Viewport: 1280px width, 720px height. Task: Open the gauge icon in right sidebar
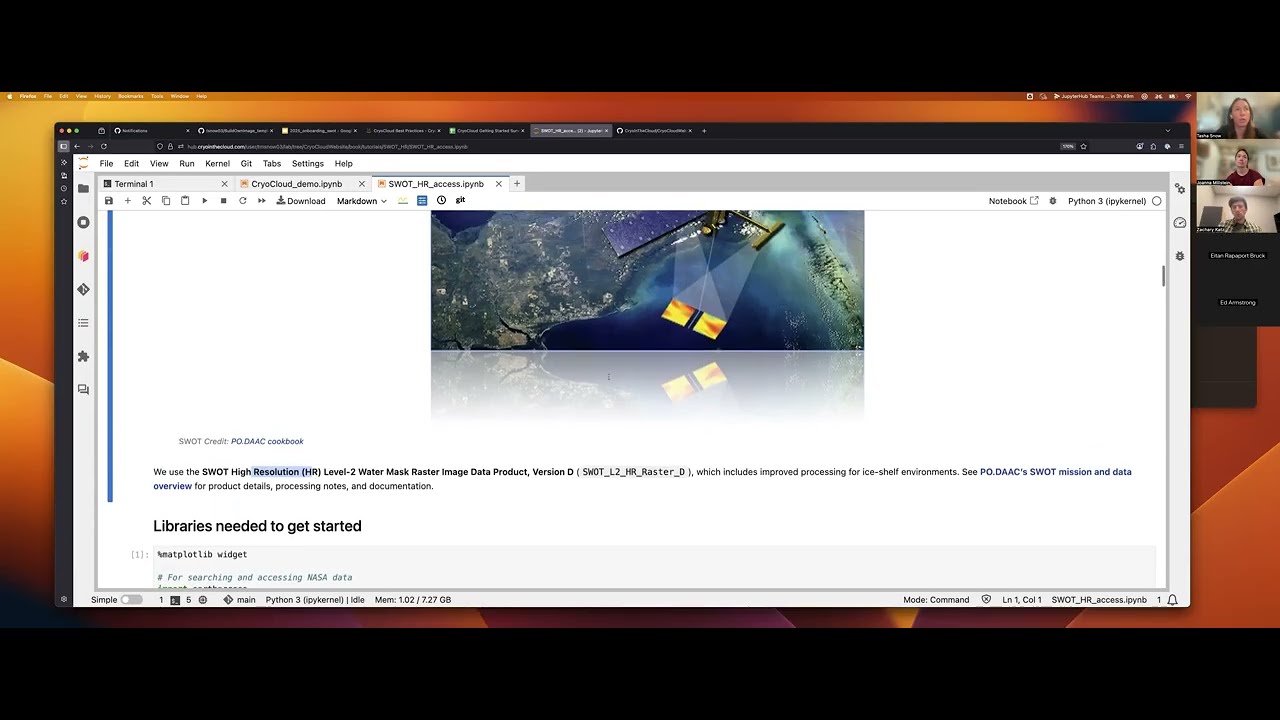coord(1180,223)
